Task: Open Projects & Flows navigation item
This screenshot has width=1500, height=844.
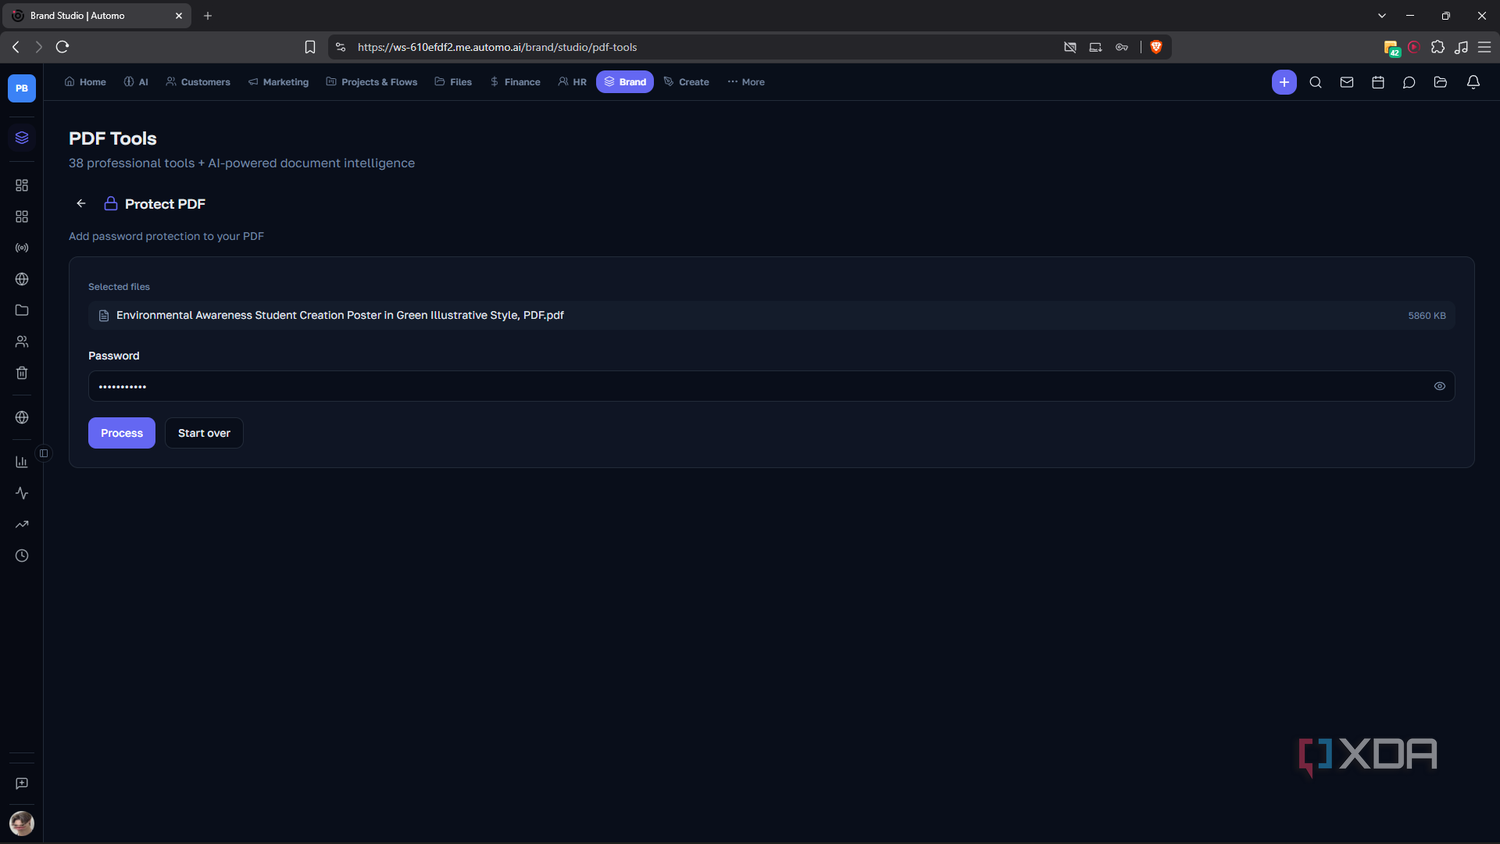Action: pos(372,82)
